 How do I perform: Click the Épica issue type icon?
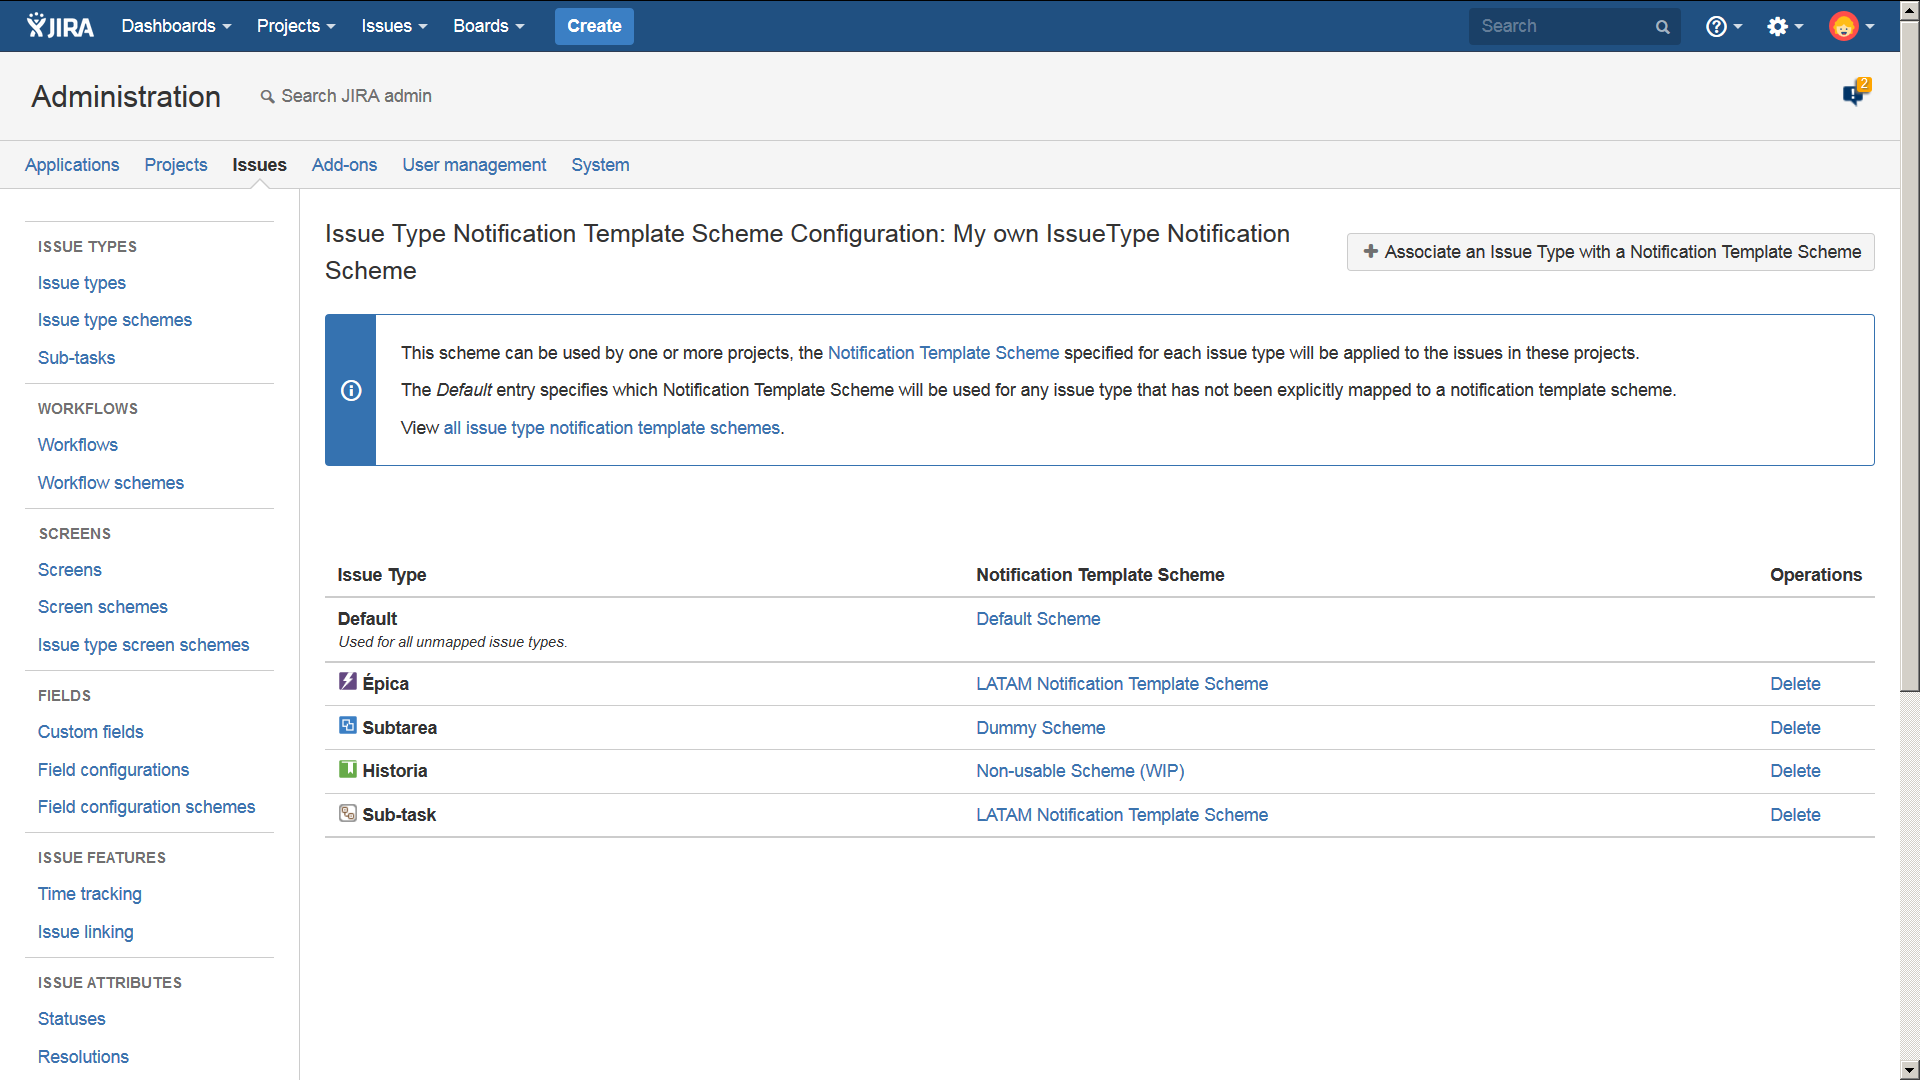pyautogui.click(x=347, y=682)
